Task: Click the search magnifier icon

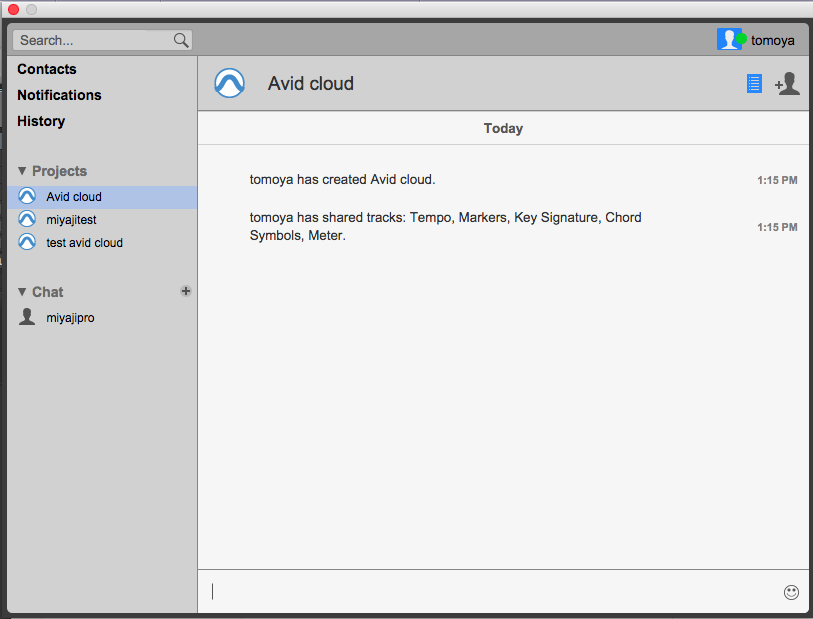Action: pos(181,40)
